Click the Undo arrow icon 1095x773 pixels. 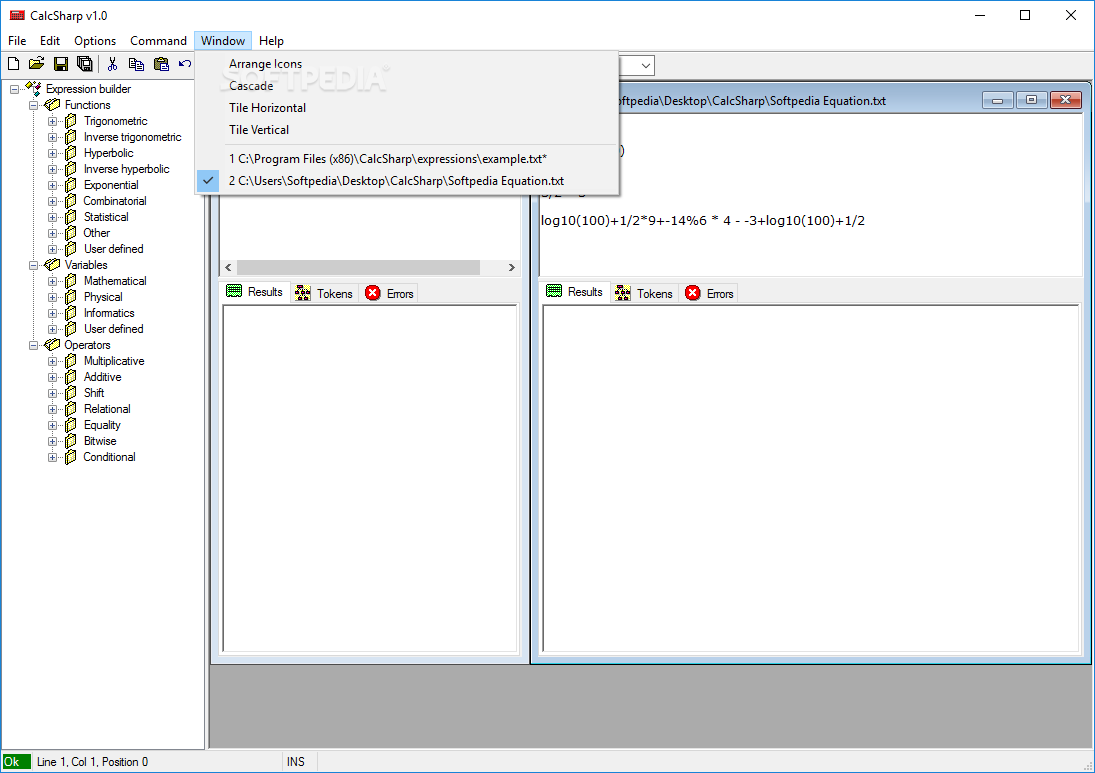184,64
